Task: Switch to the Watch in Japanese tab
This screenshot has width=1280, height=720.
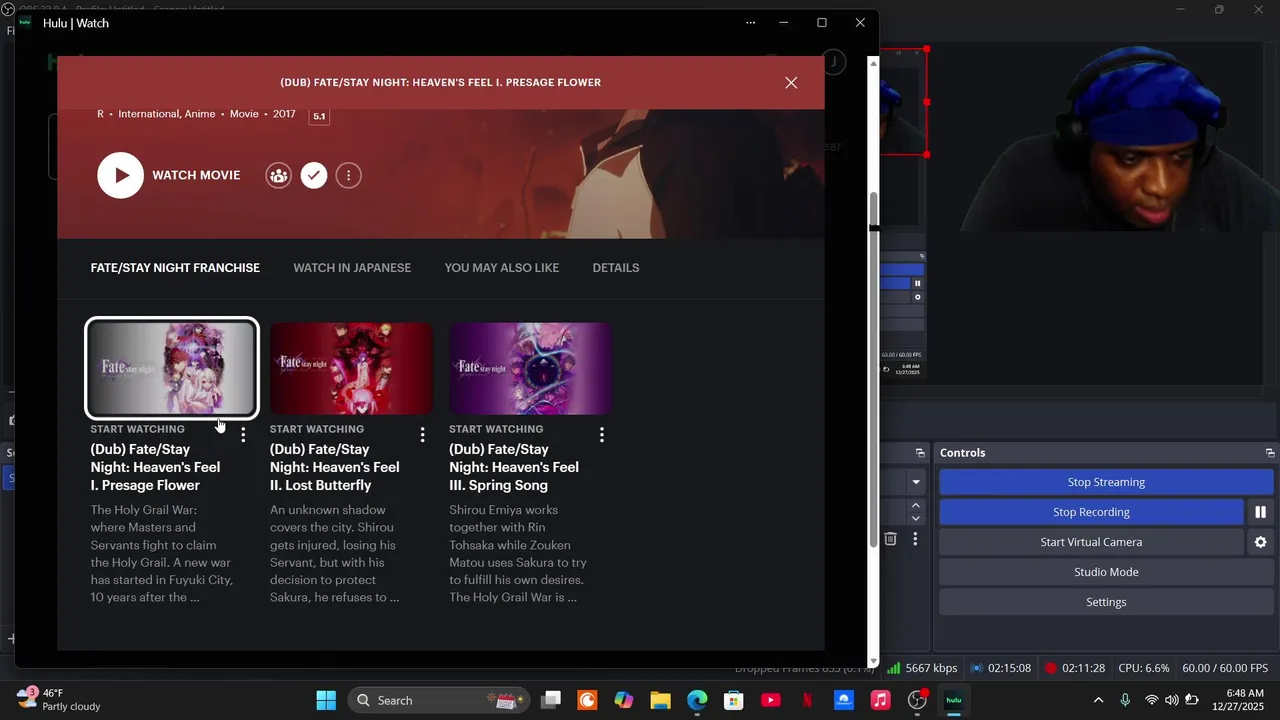Action: [x=352, y=268]
